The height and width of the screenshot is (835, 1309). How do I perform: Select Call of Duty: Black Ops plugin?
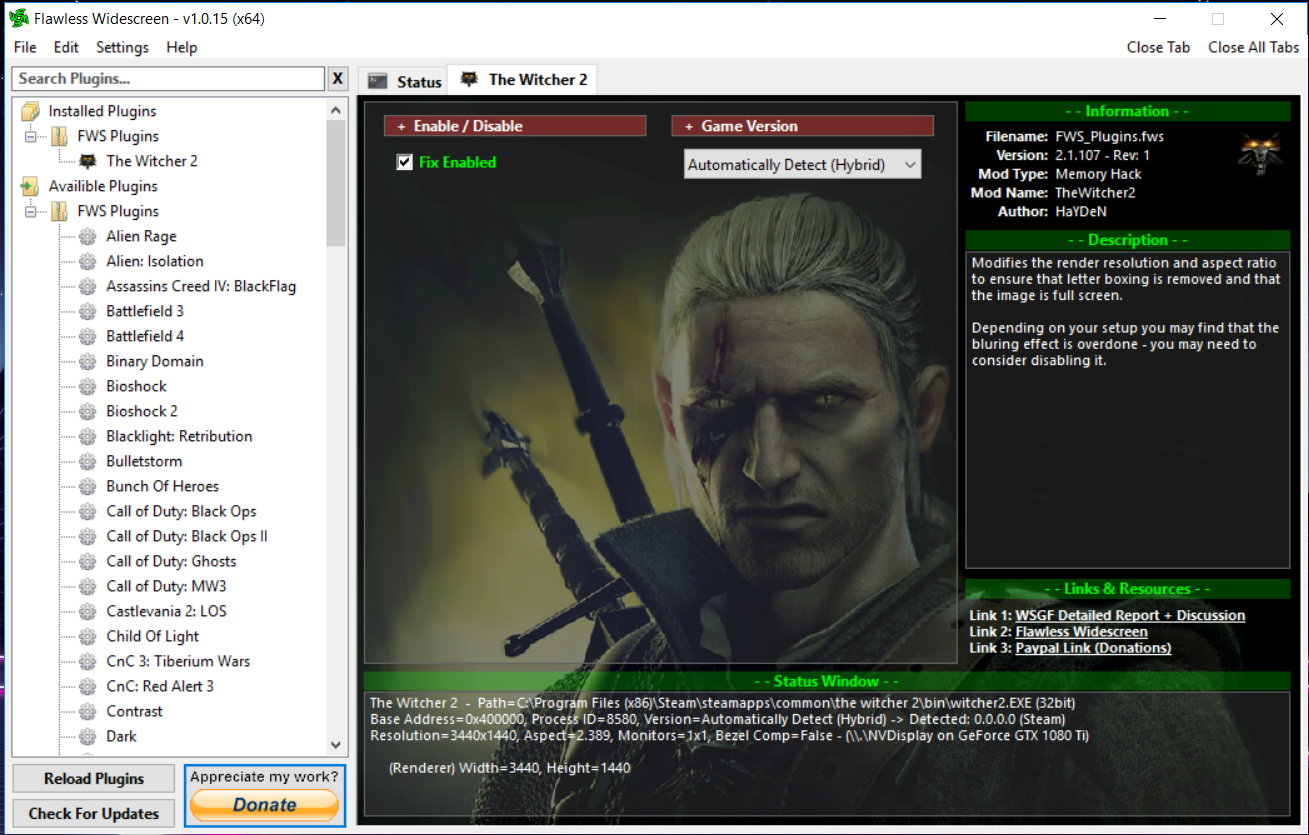pos(181,511)
